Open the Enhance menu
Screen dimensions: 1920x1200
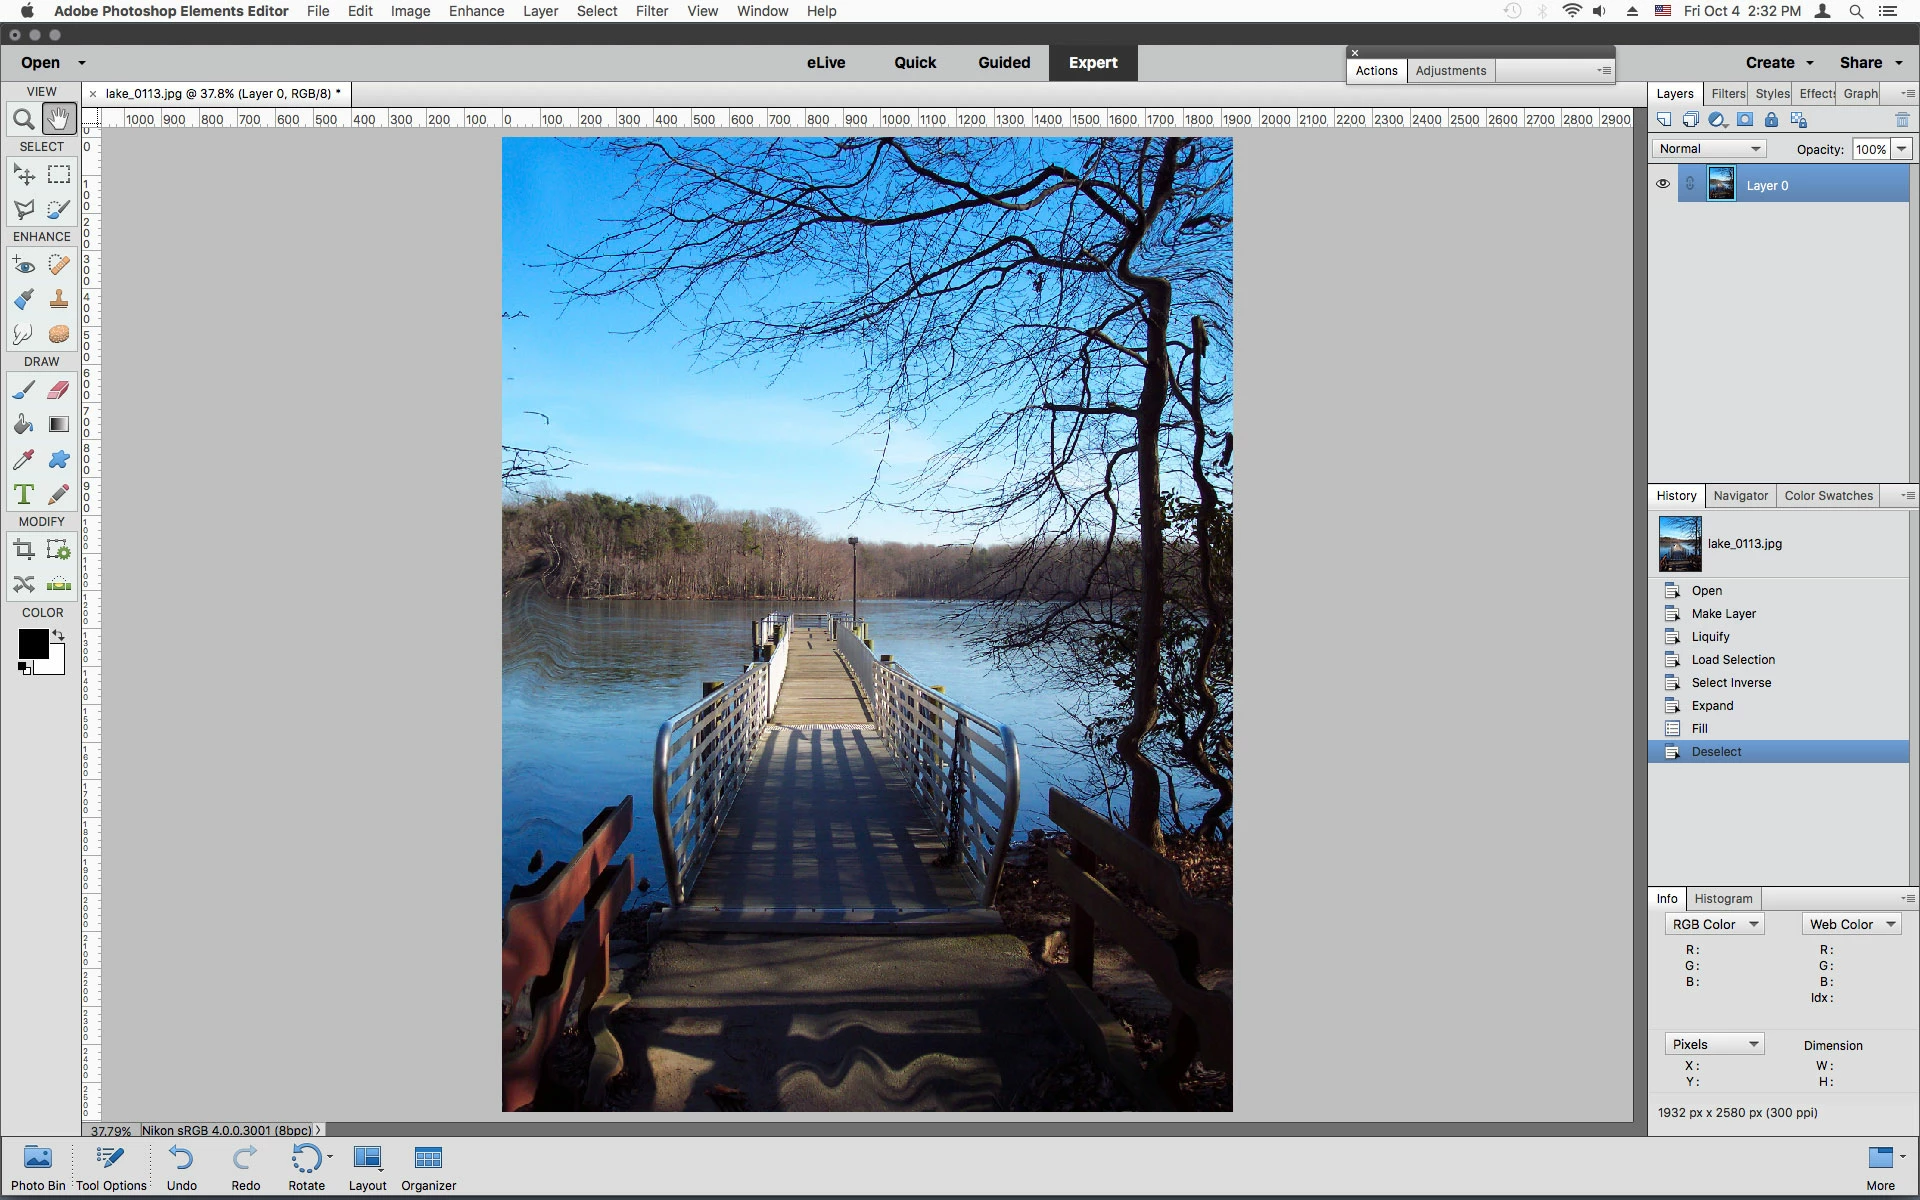[476, 11]
